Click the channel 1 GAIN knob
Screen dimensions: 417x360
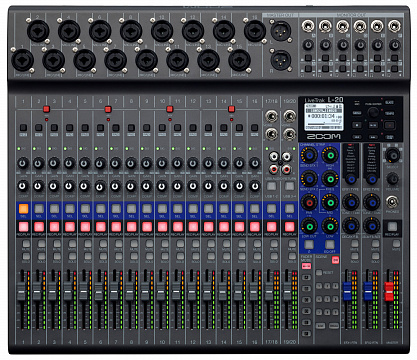pyautogui.click(x=23, y=163)
